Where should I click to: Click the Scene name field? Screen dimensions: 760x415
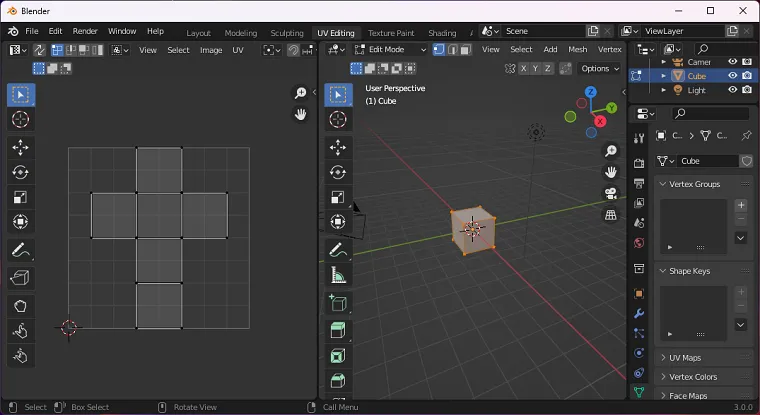[543, 31]
